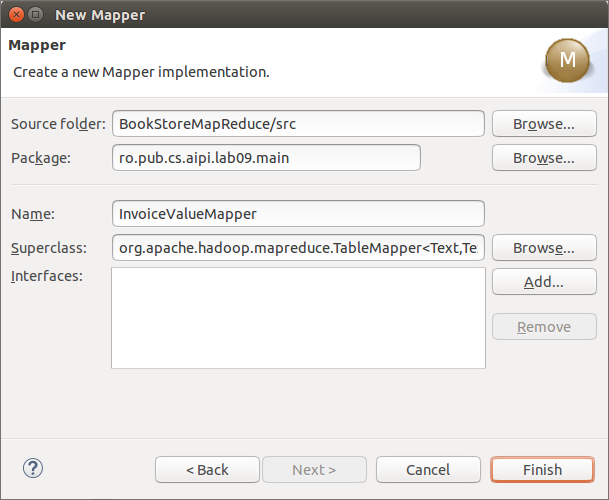
Task: Click the help question mark icon
Action: 33,468
